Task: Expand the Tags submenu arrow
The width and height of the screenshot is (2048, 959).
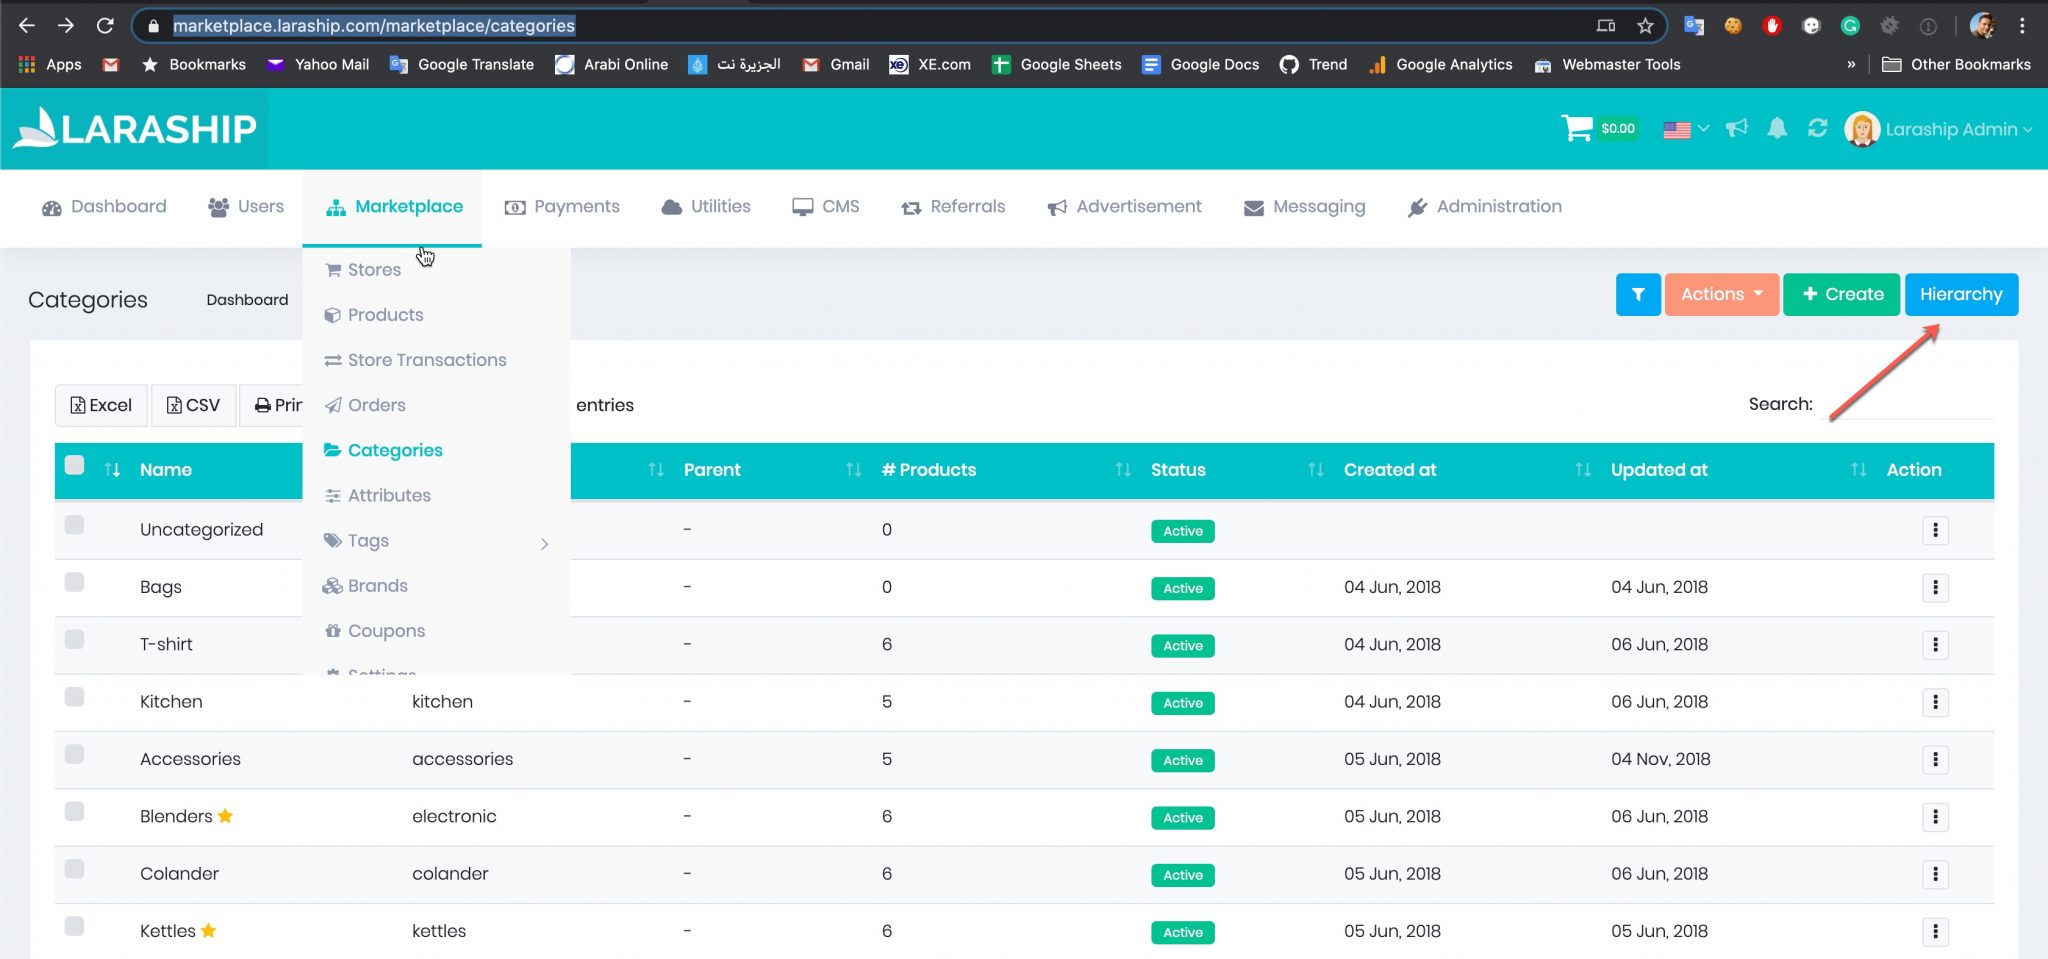Action: 545,543
